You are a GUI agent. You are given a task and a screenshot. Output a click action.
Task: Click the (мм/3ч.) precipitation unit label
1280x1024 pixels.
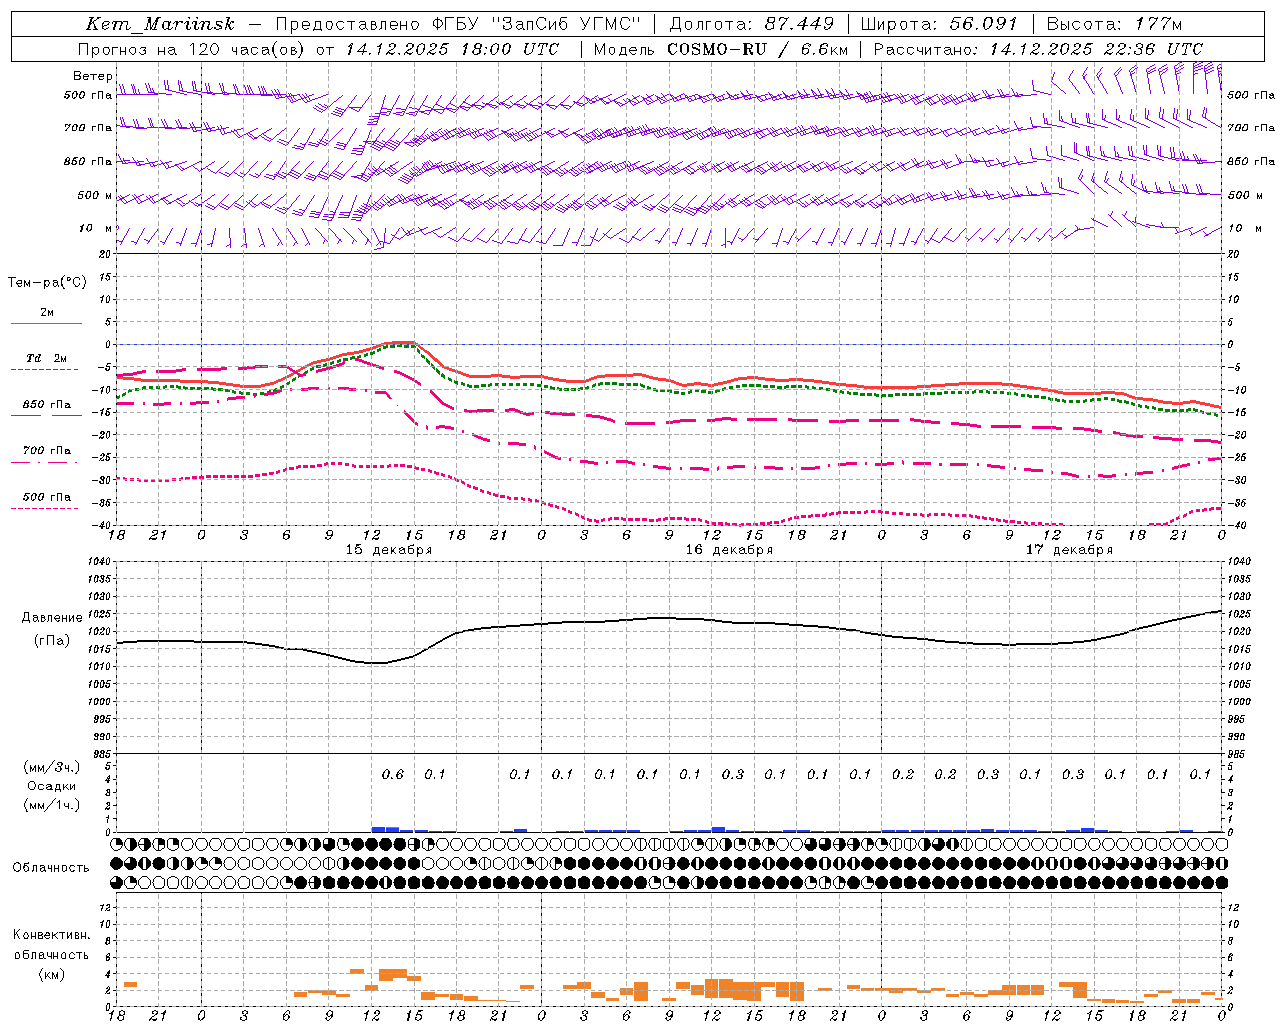(x=52, y=768)
